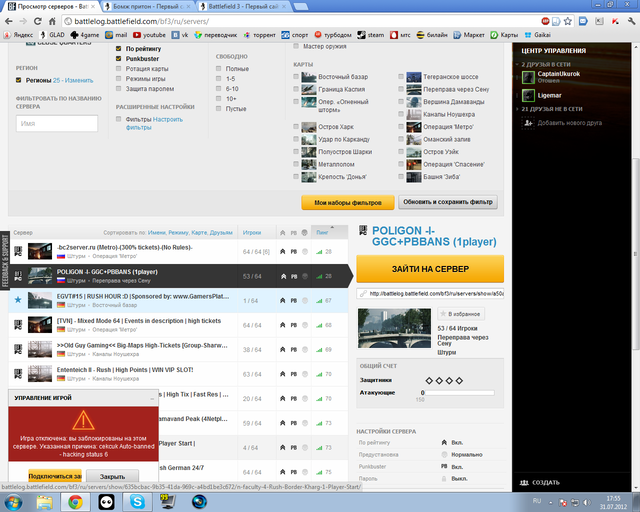Viewport: 640px width, 512px height.
Task: Click Закрыть in game manager panel
Action: [x=112, y=476]
